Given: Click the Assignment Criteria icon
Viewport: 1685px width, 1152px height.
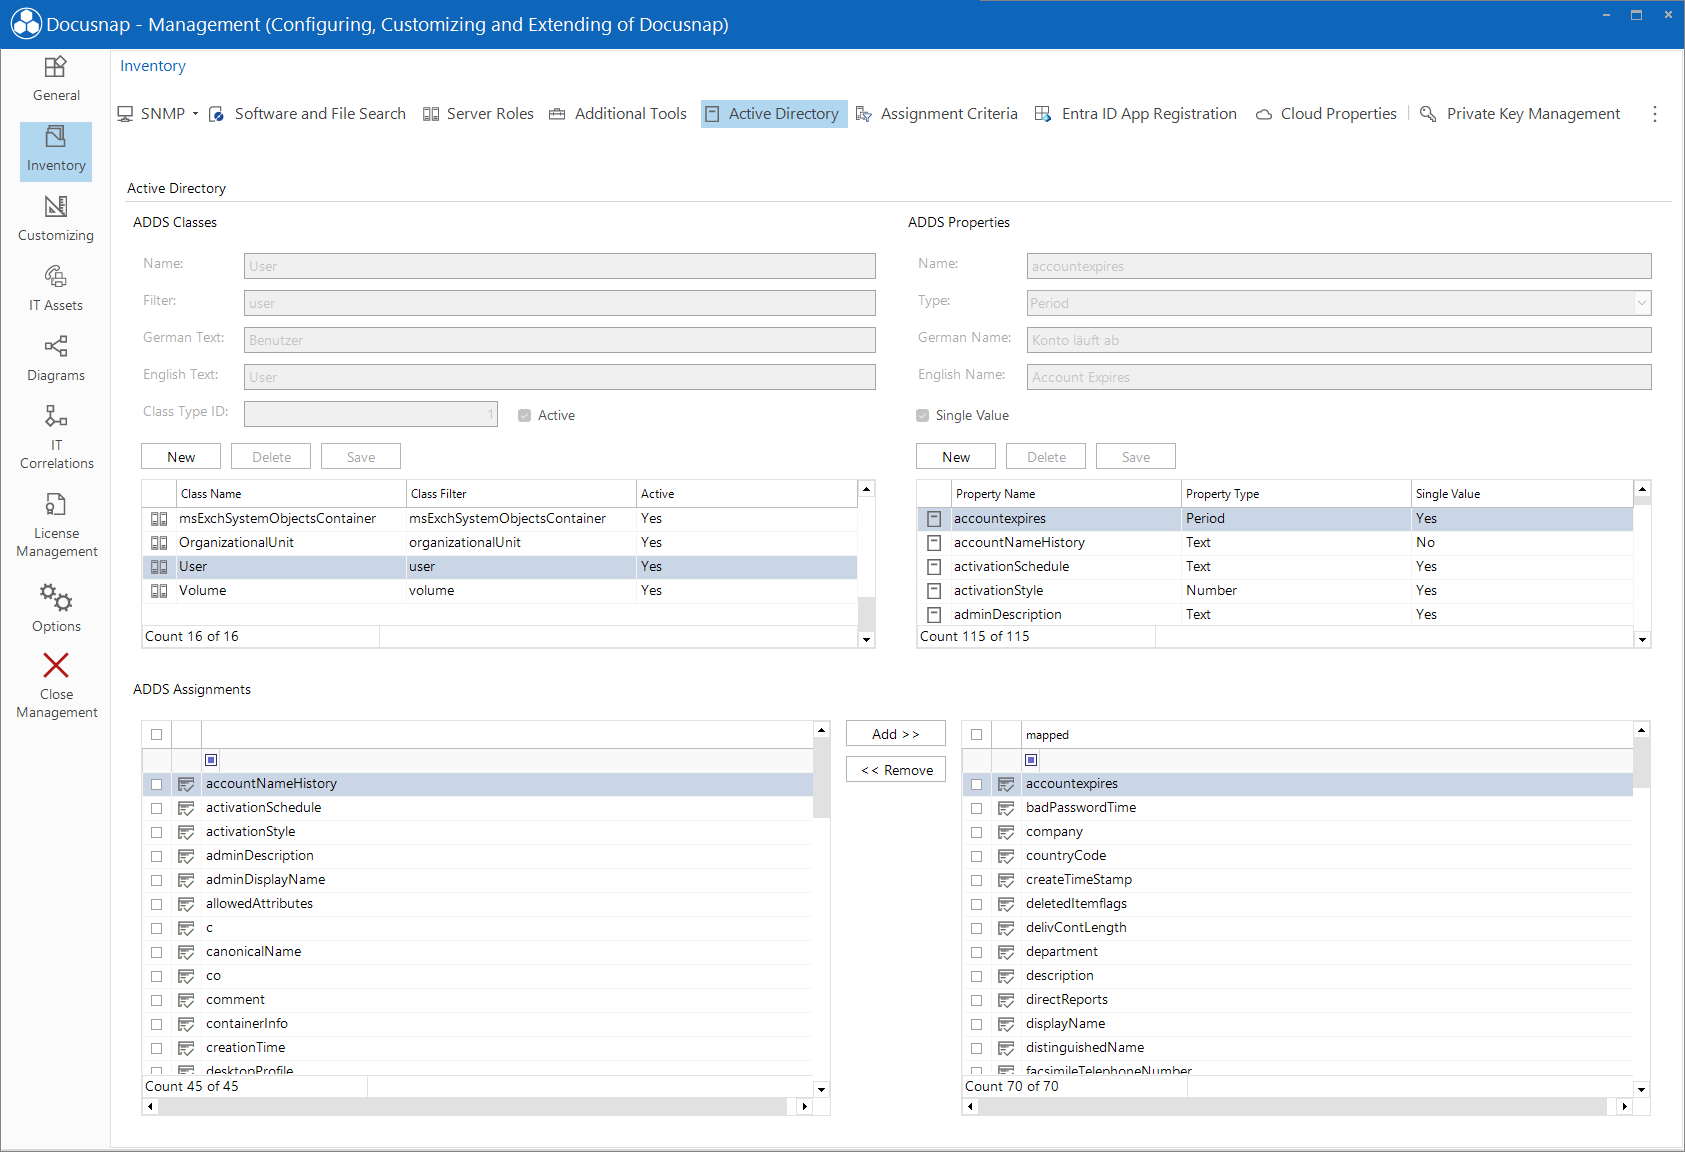Looking at the screenshot, I should pyautogui.click(x=864, y=114).
